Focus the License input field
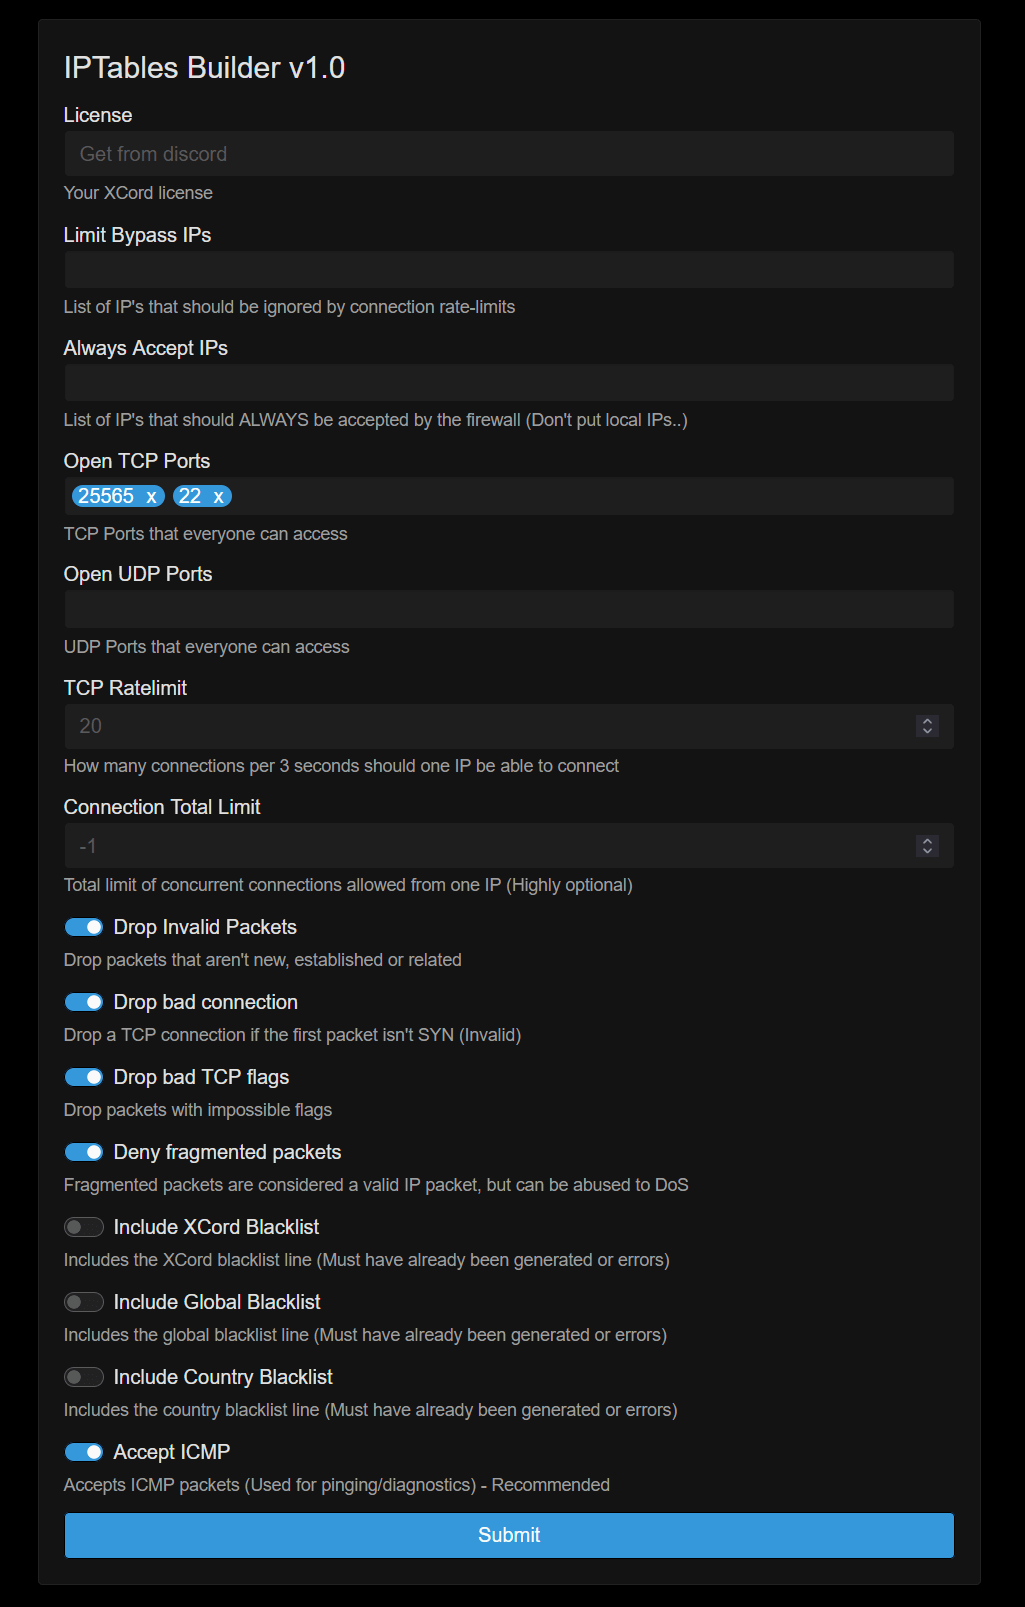Screen dimensions: 1025x1607 pos(509,154)
